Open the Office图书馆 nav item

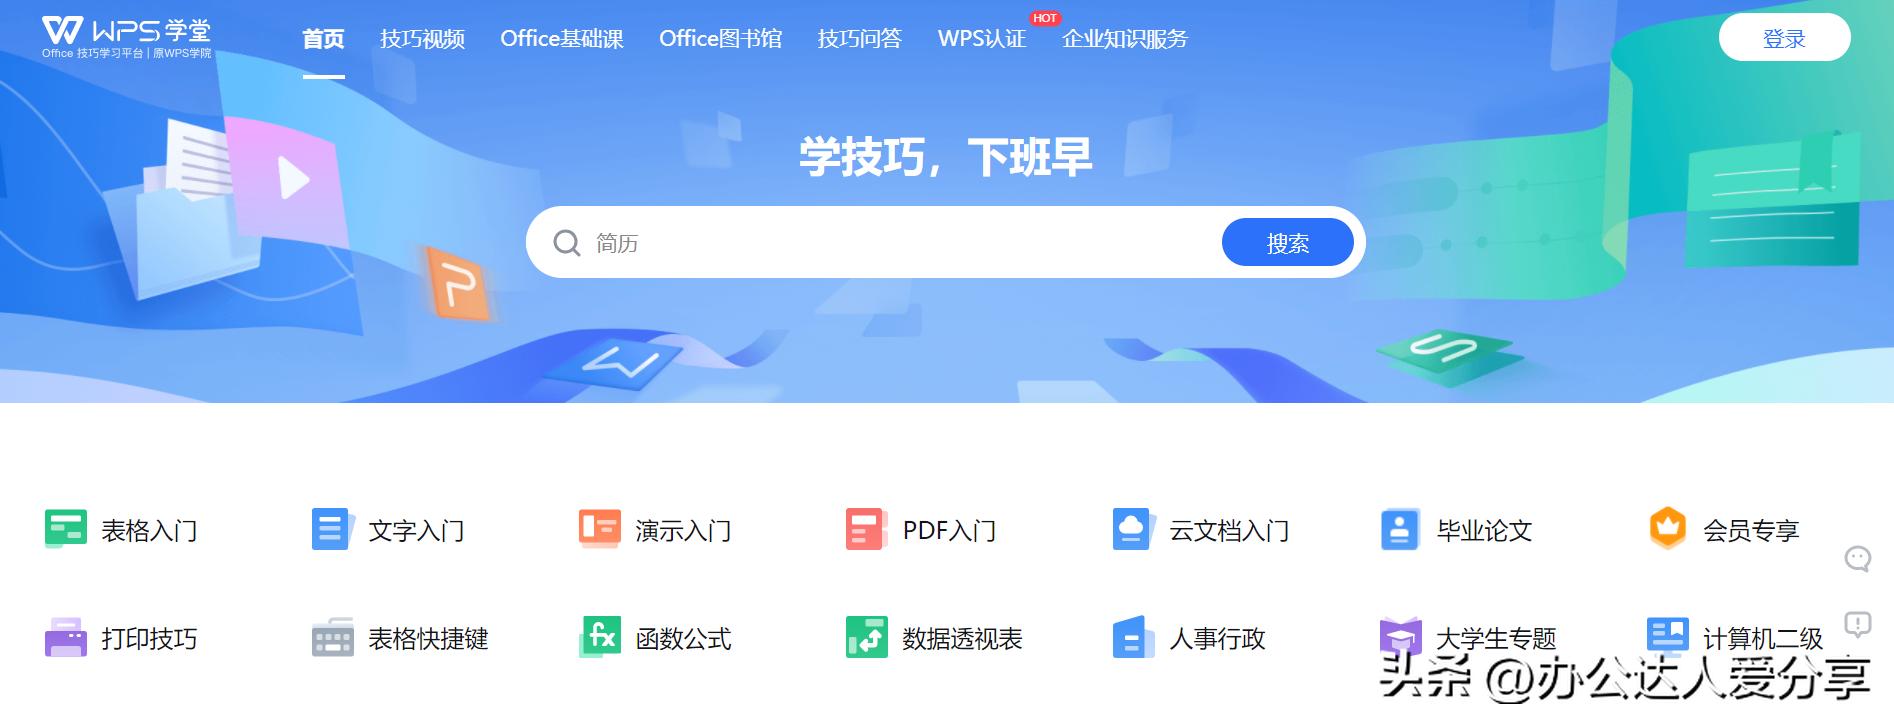pos(720,39)
